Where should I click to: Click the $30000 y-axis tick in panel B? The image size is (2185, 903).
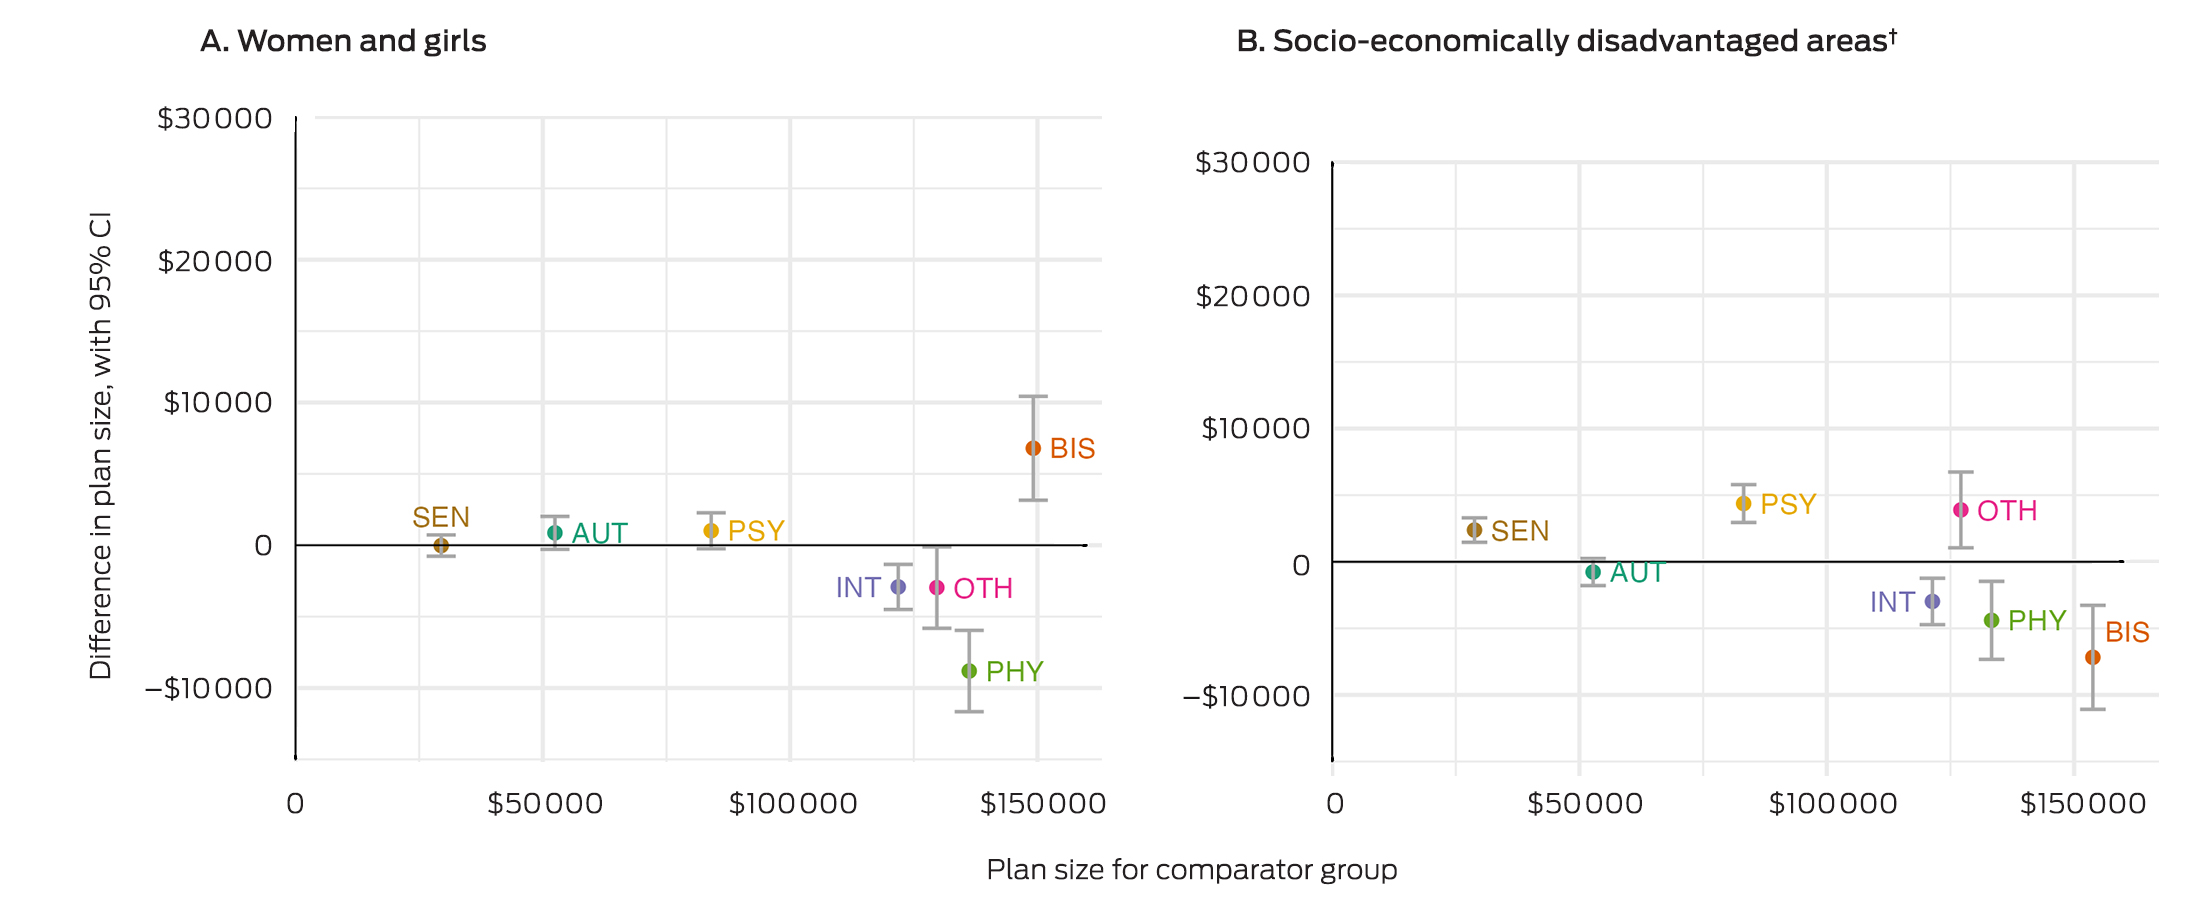click(x=1252, y=162)
